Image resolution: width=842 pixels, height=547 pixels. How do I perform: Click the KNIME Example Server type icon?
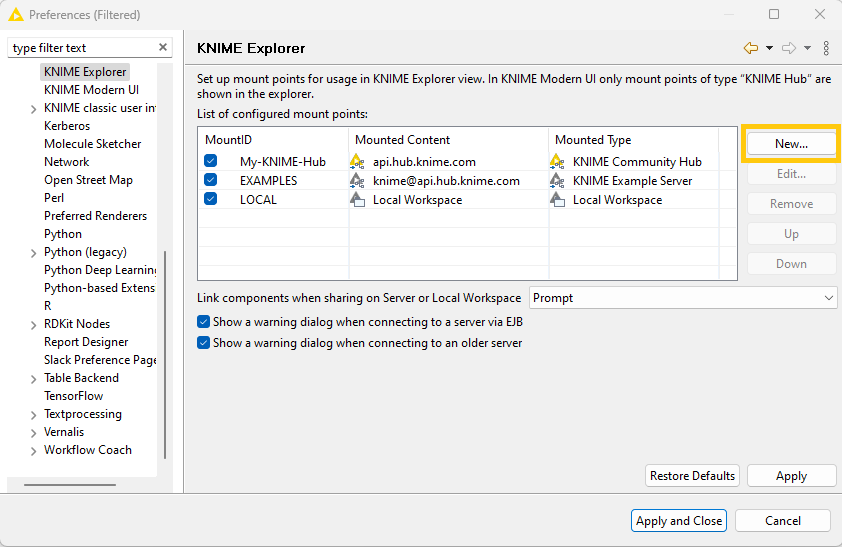pos(557,181)
